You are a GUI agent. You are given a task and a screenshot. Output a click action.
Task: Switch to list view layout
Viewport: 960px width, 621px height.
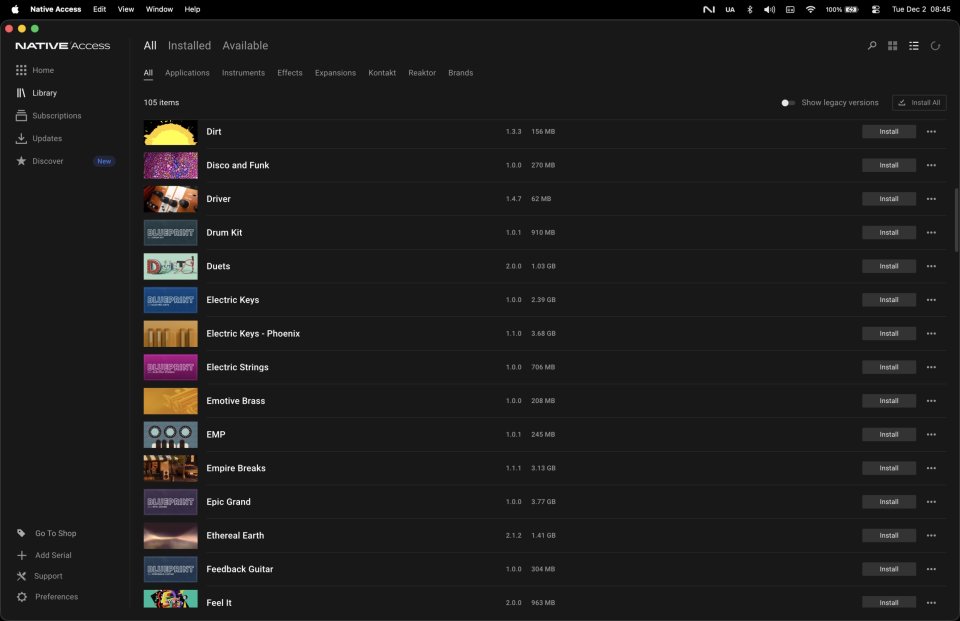913,45
